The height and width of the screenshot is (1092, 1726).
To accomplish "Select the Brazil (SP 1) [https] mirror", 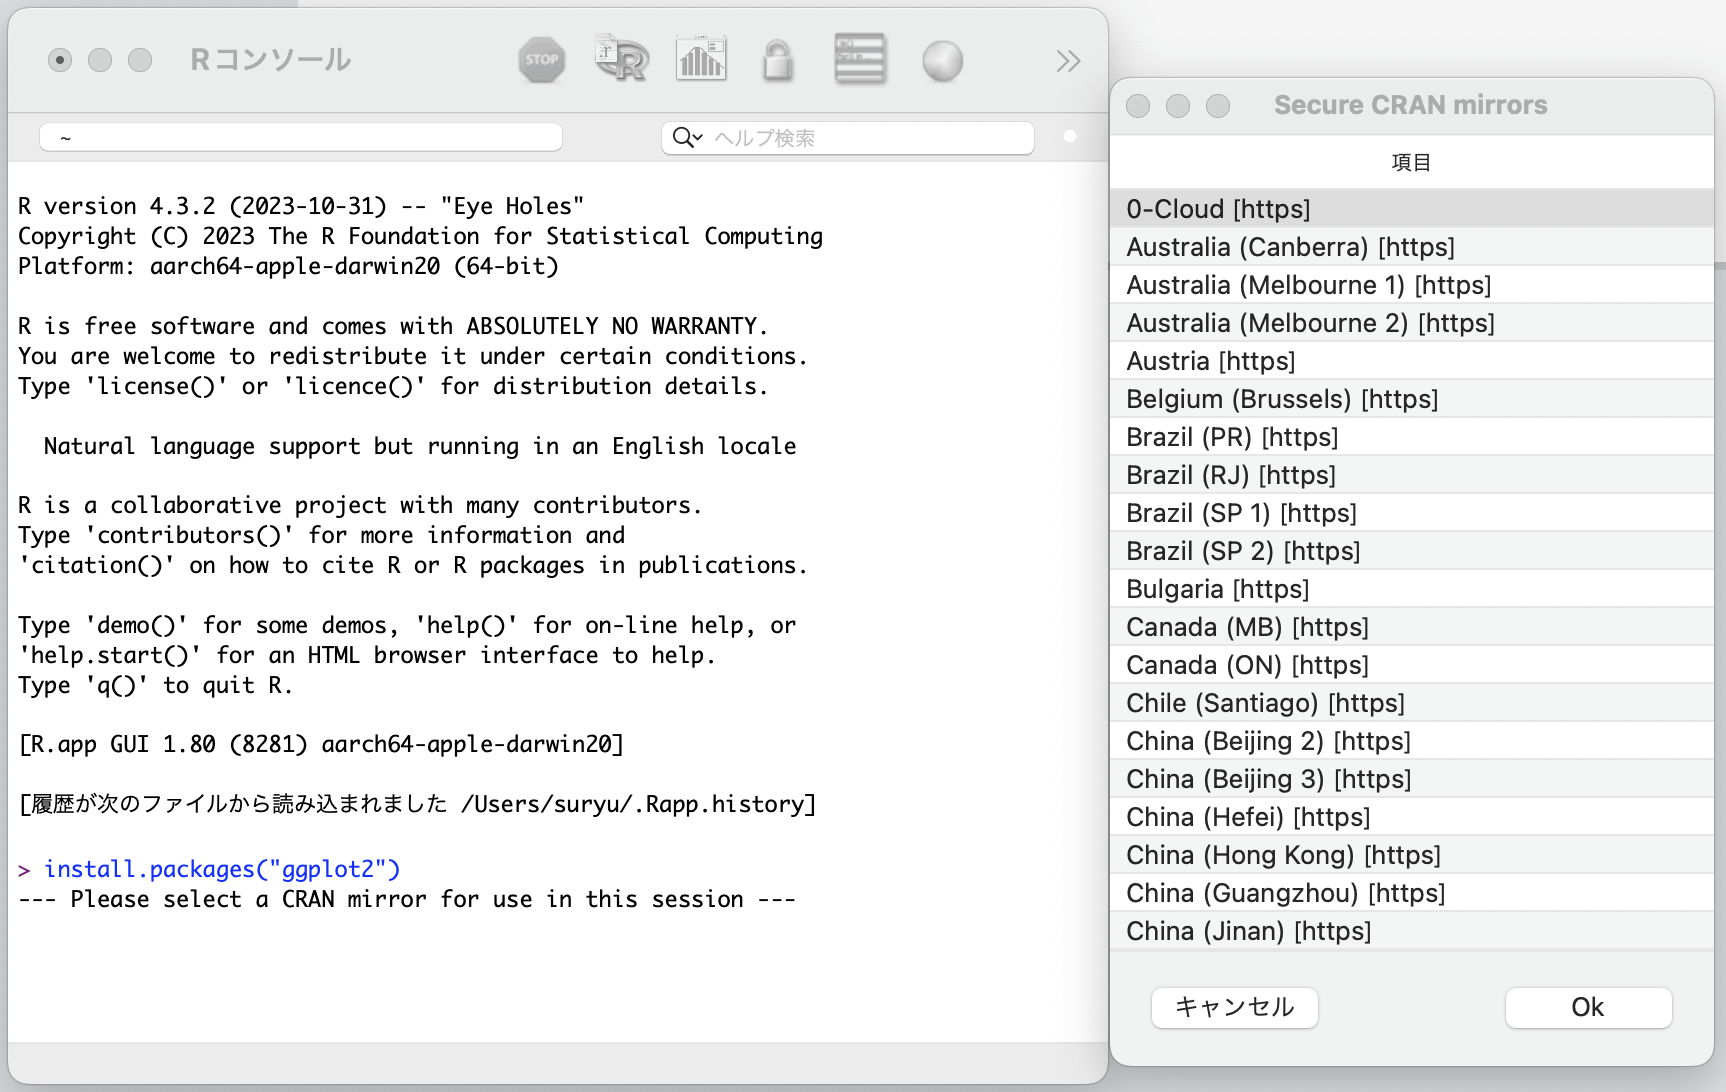I will [x=1412, y=512].
